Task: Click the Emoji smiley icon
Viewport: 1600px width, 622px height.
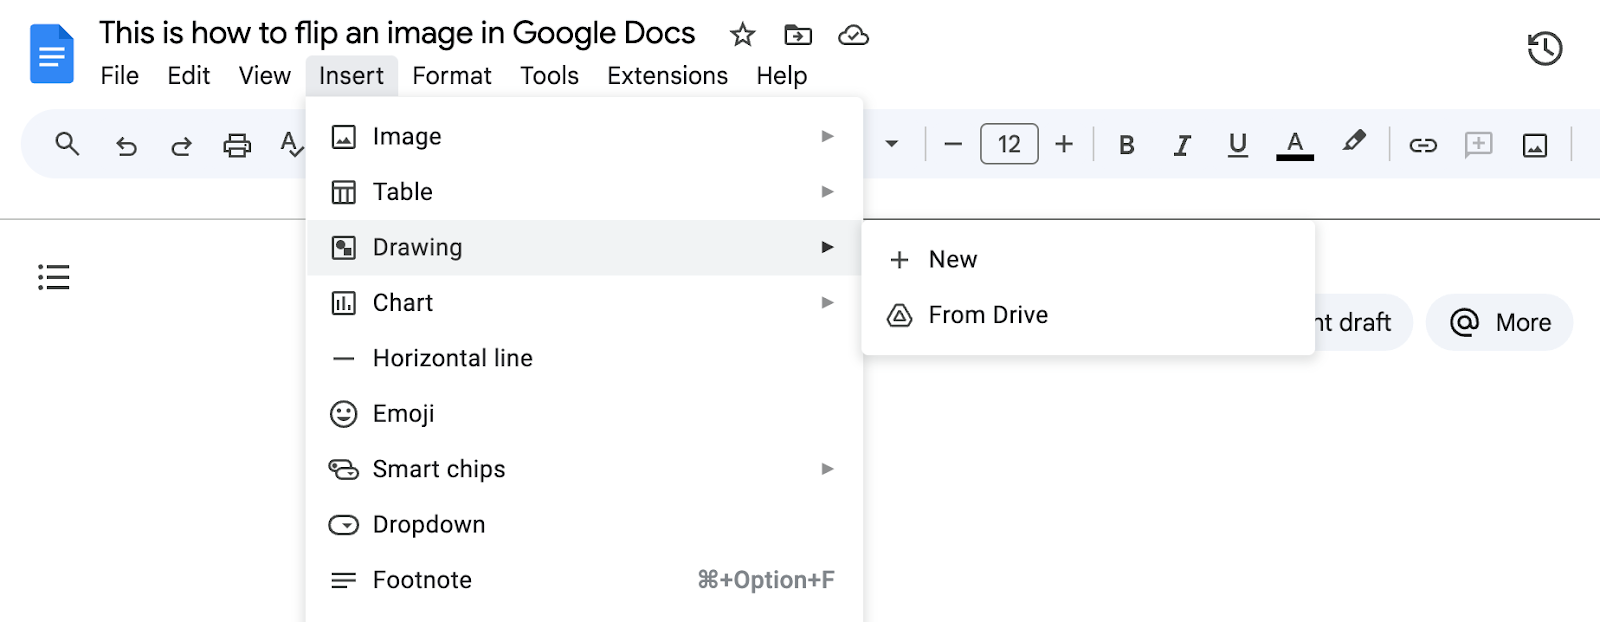Action: point(343,414)
